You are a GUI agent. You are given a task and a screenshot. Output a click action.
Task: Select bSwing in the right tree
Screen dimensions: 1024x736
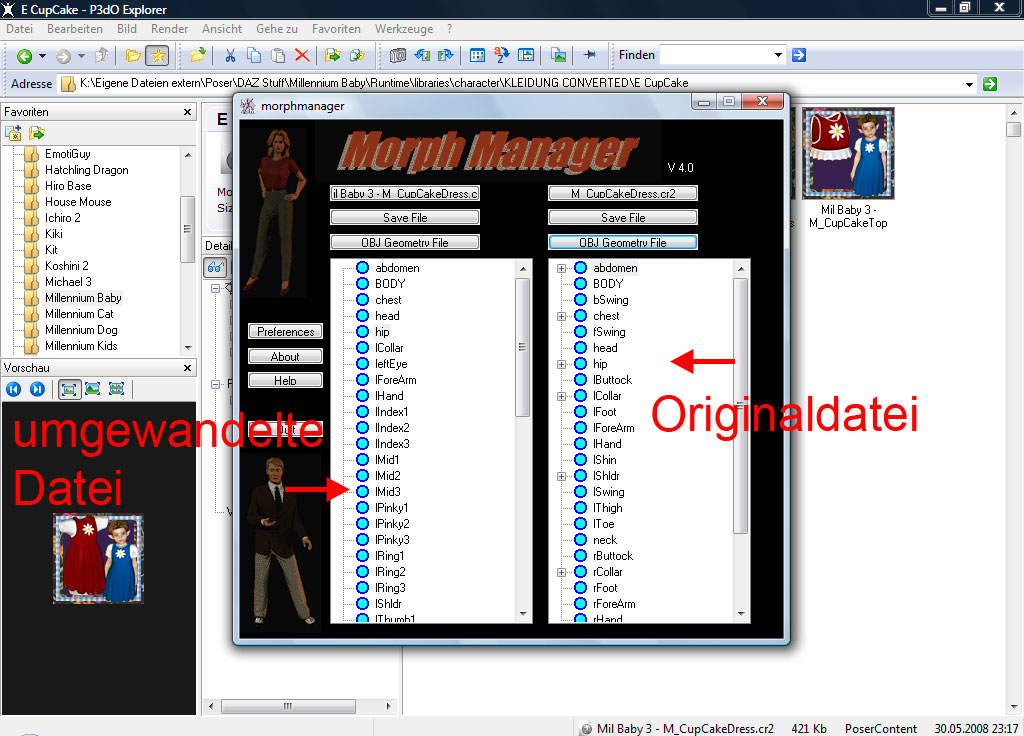tap(611, 300)
